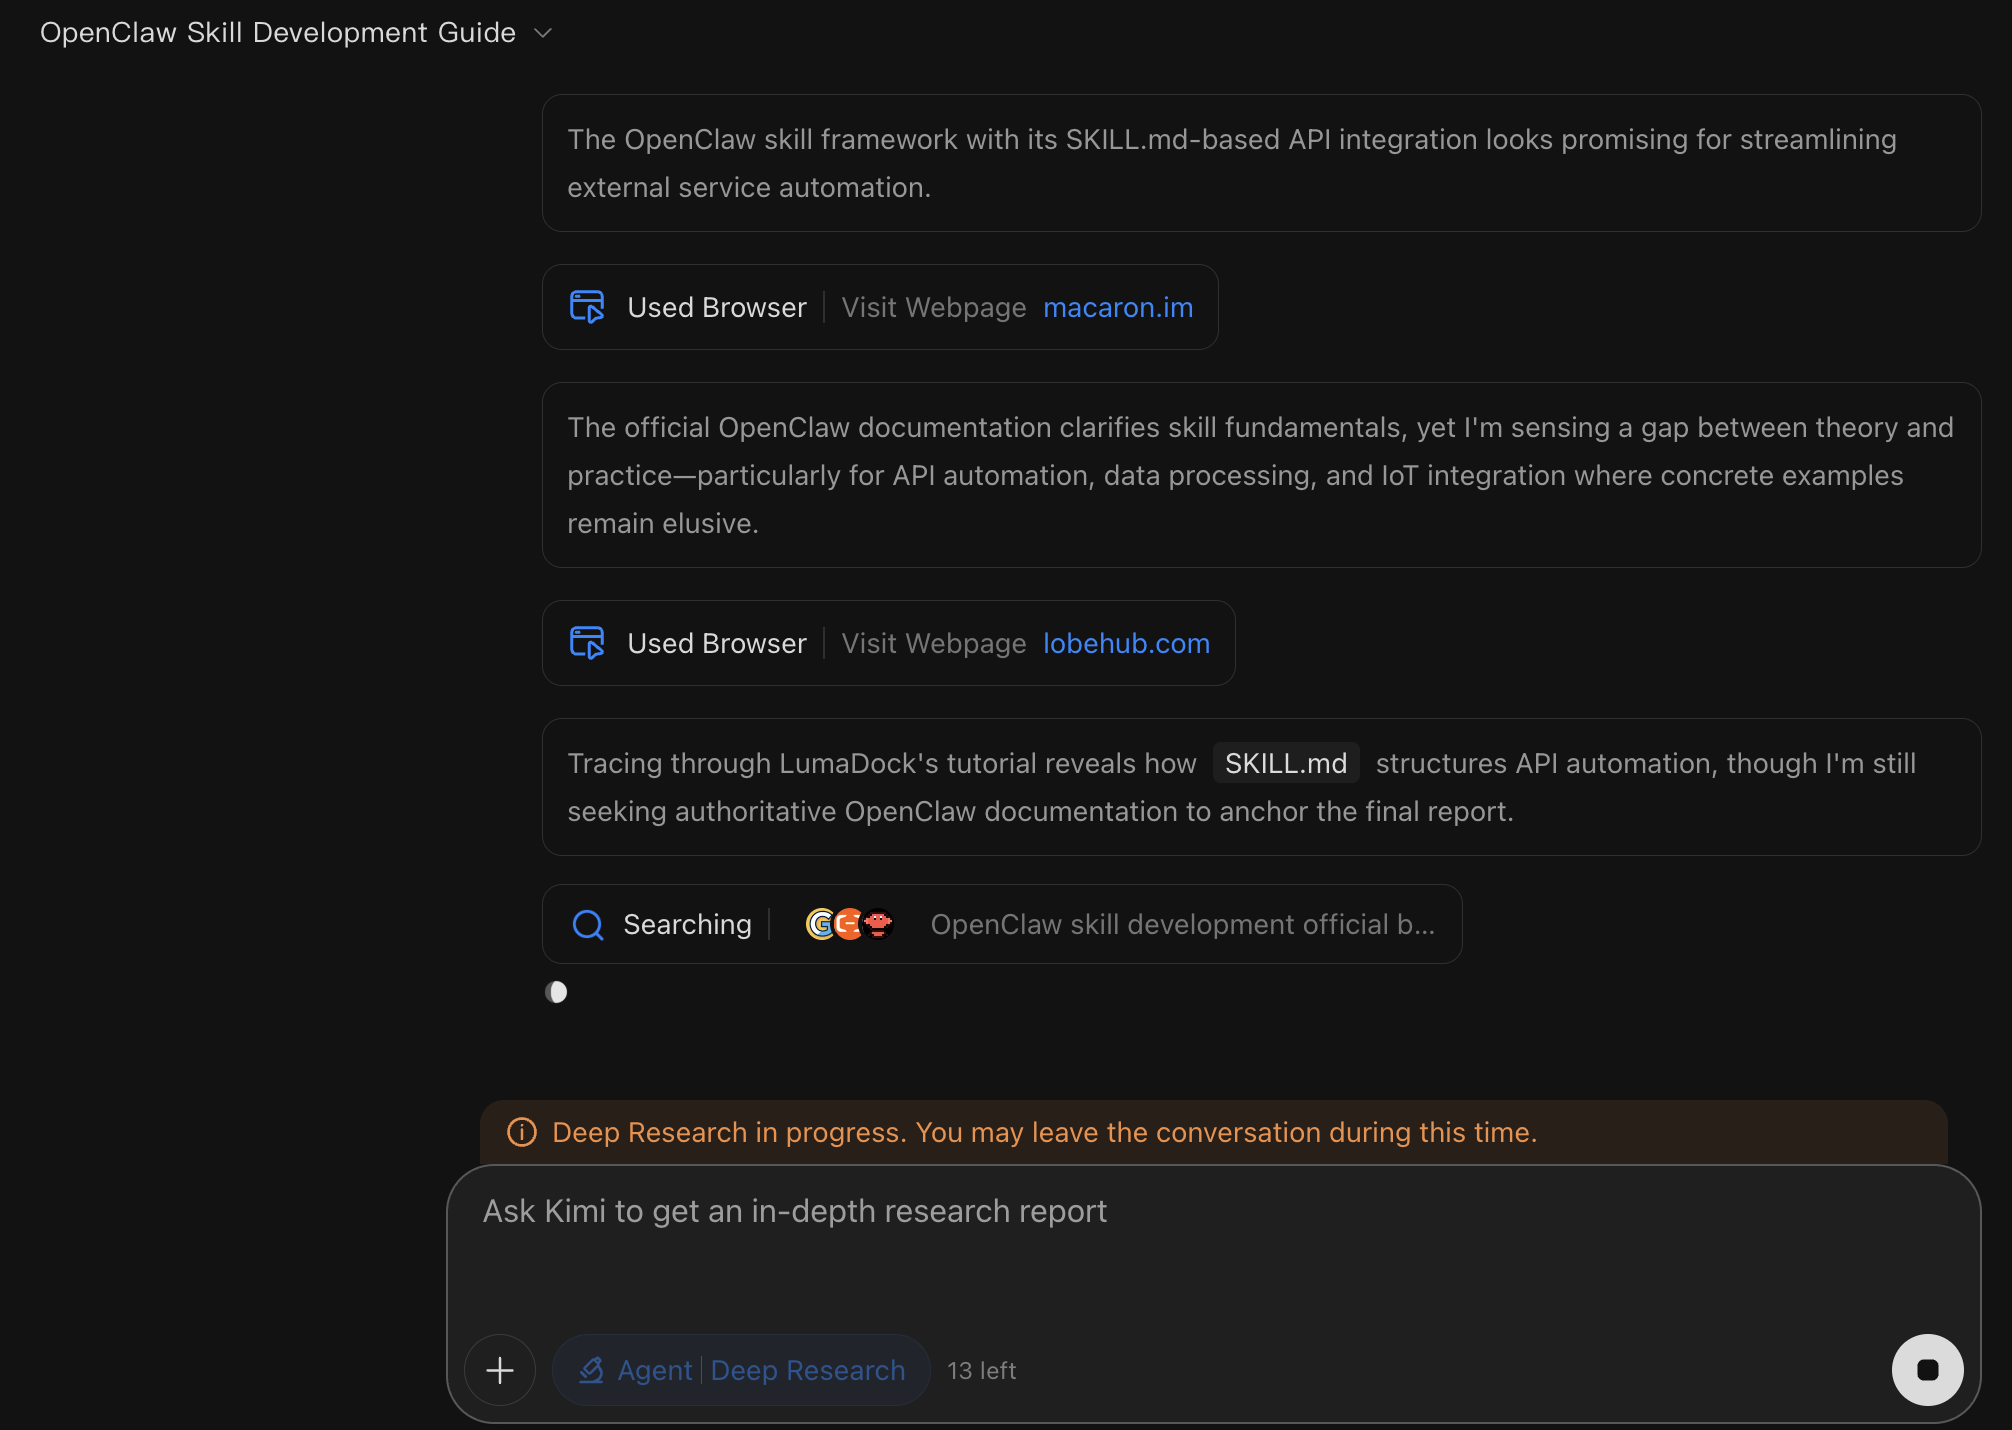The image size is (2012, 1430).
Task: Toggle the Agent Deep Research mode pill
Action: click(x=741, y=1370)
